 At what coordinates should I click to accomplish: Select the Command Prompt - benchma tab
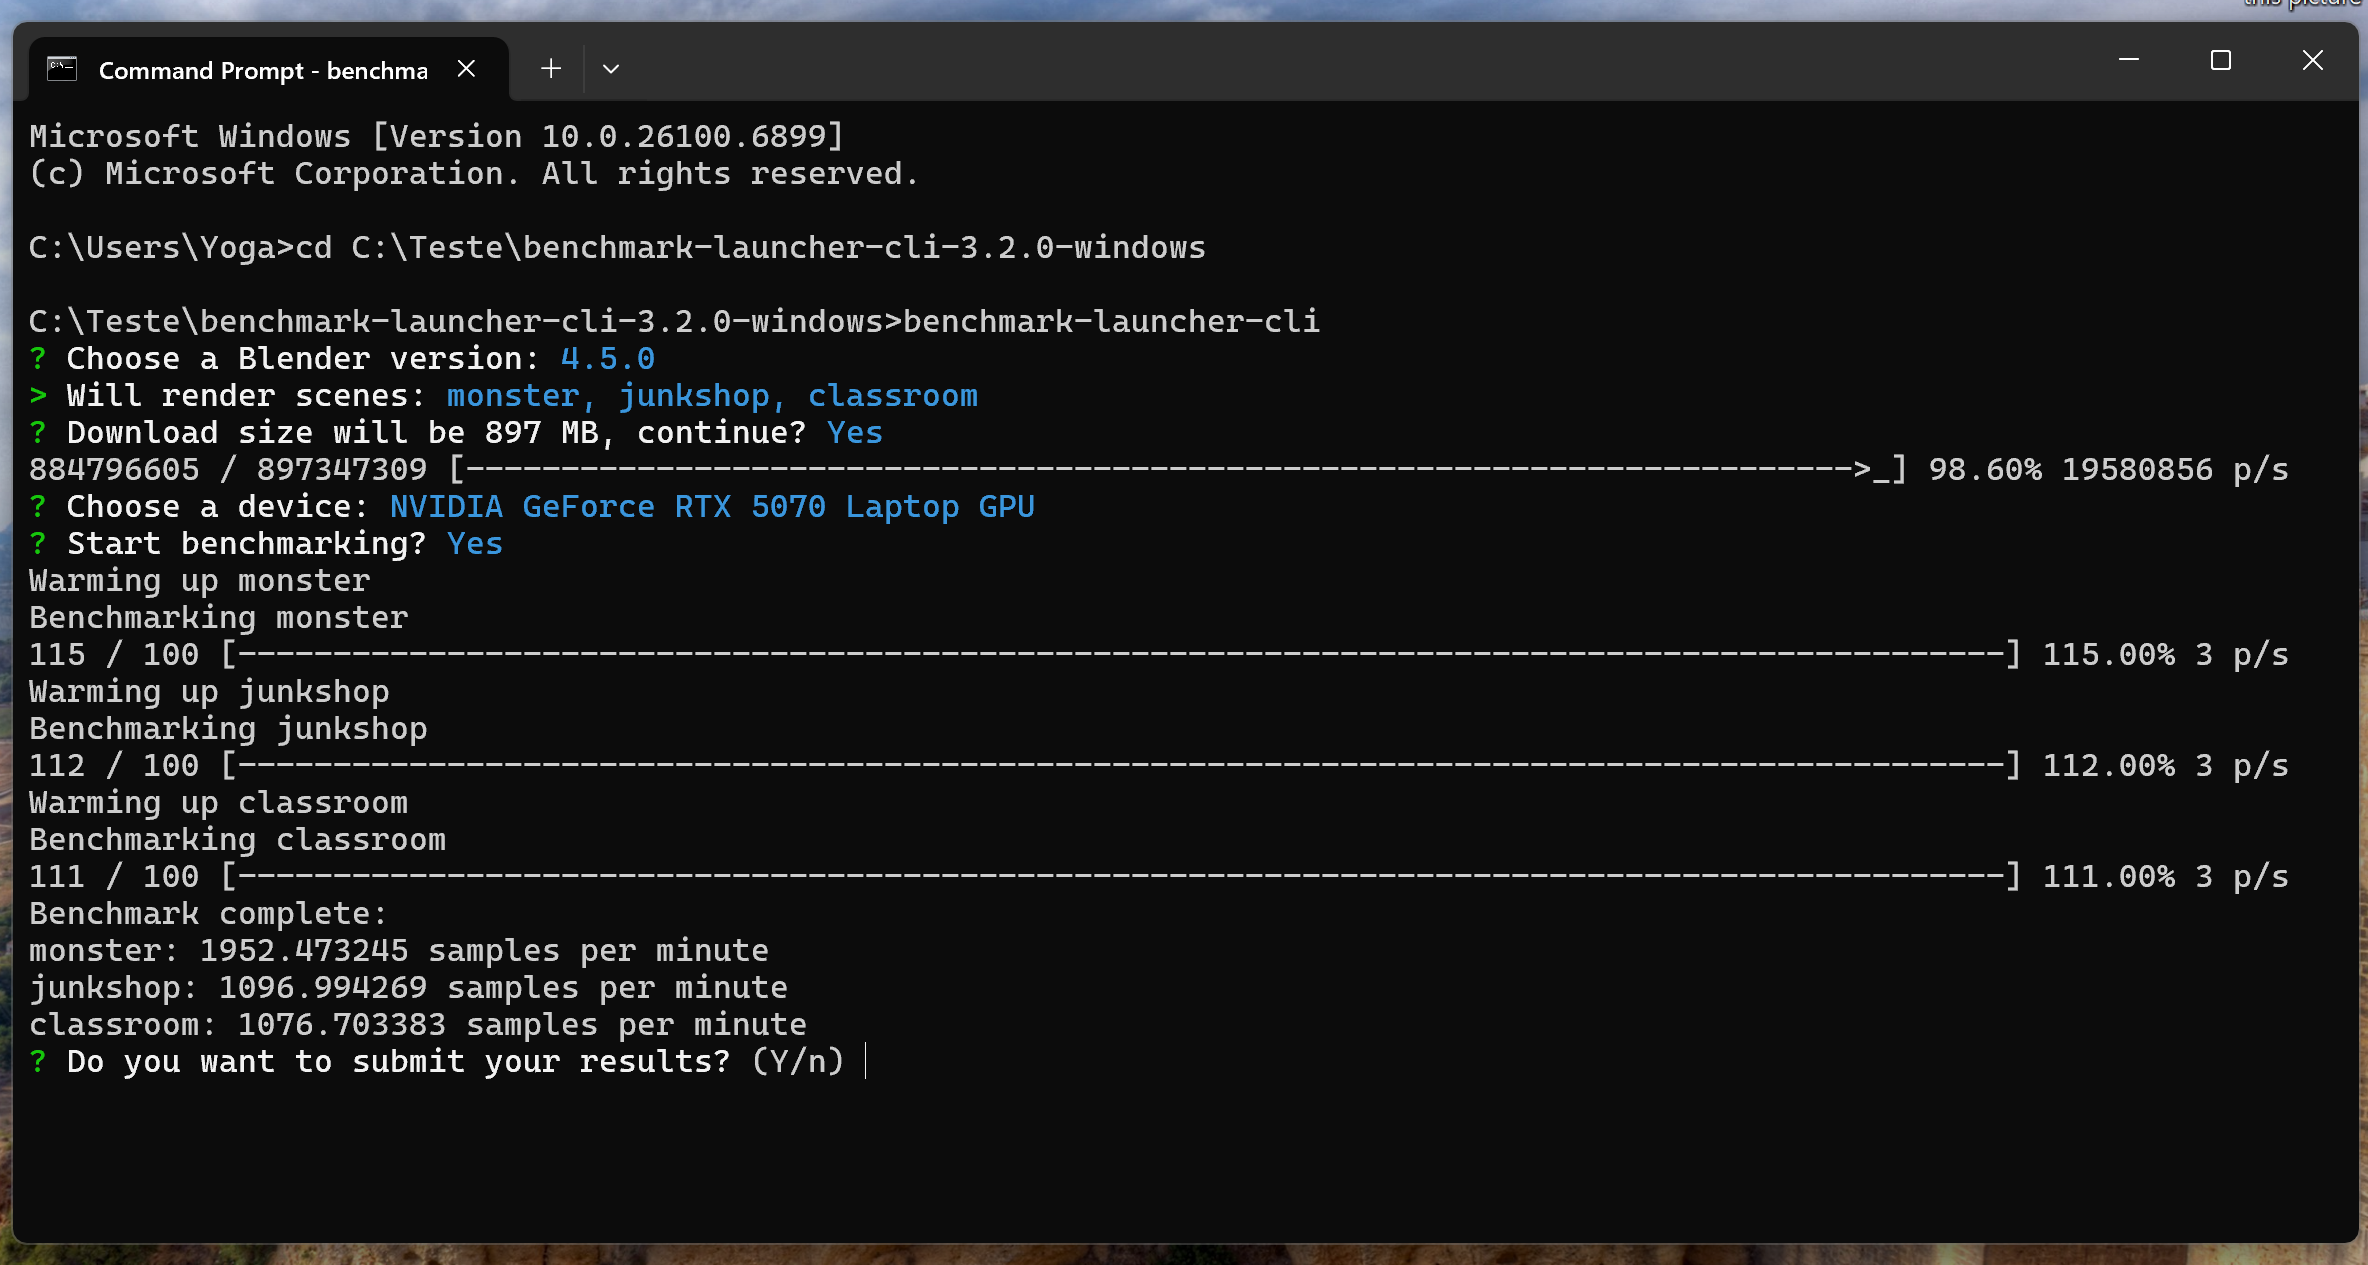pyautogui.click(x=262, y=70)
